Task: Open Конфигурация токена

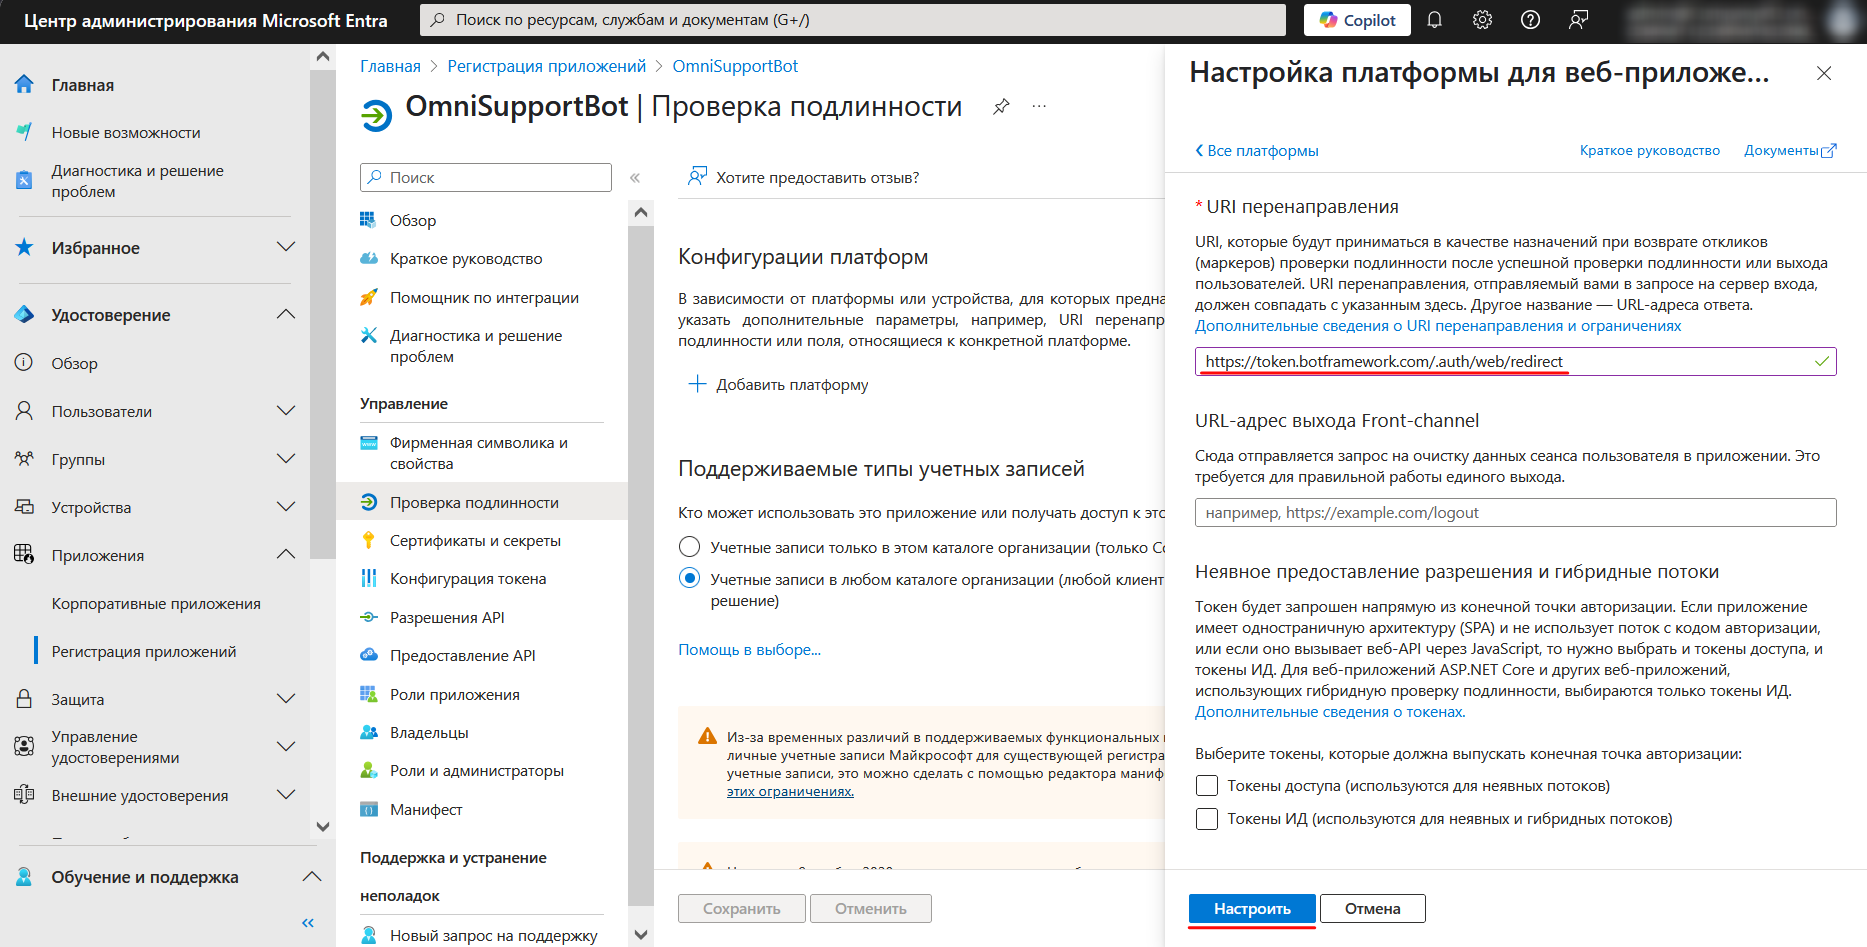Action: tap(468, 579)
